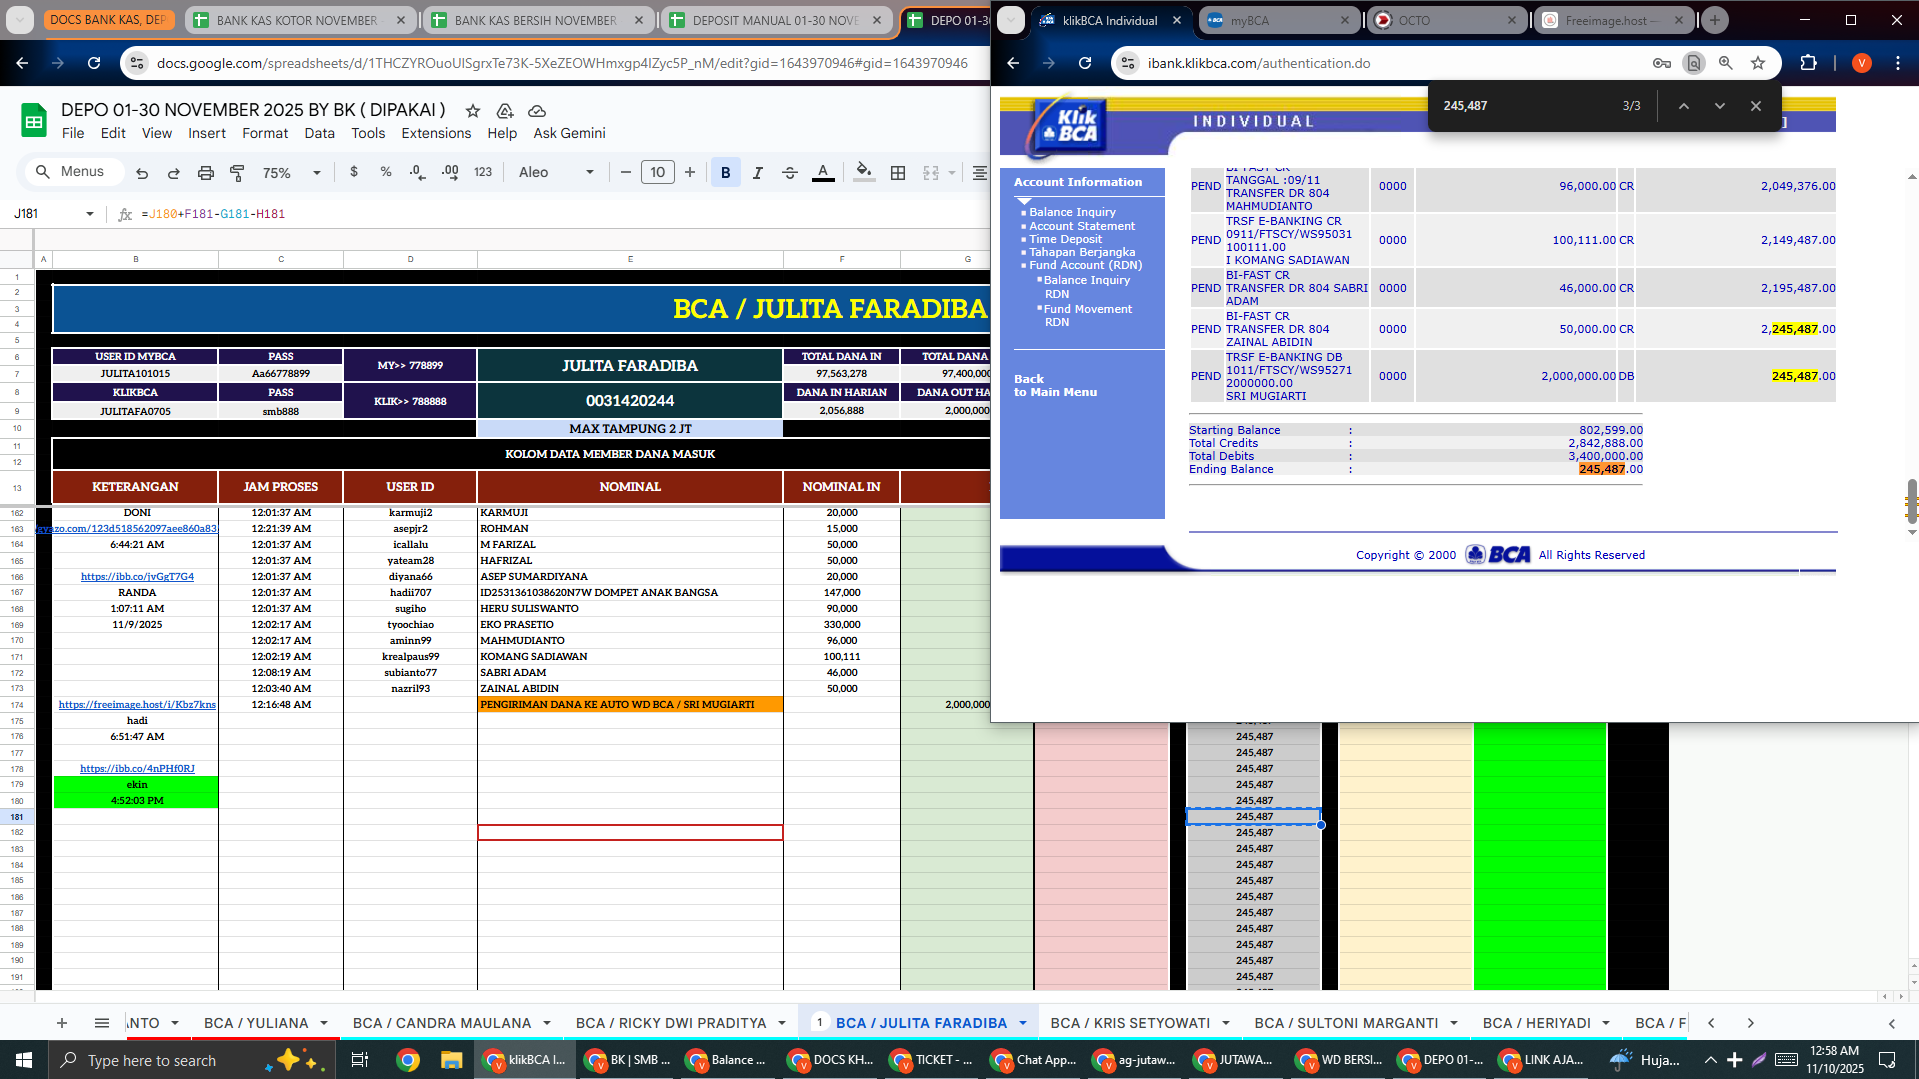The height and width of the screenshot is (1079, 1919).
Task: Open the Aleo font dropdown
Action: (x=556, y=172)
